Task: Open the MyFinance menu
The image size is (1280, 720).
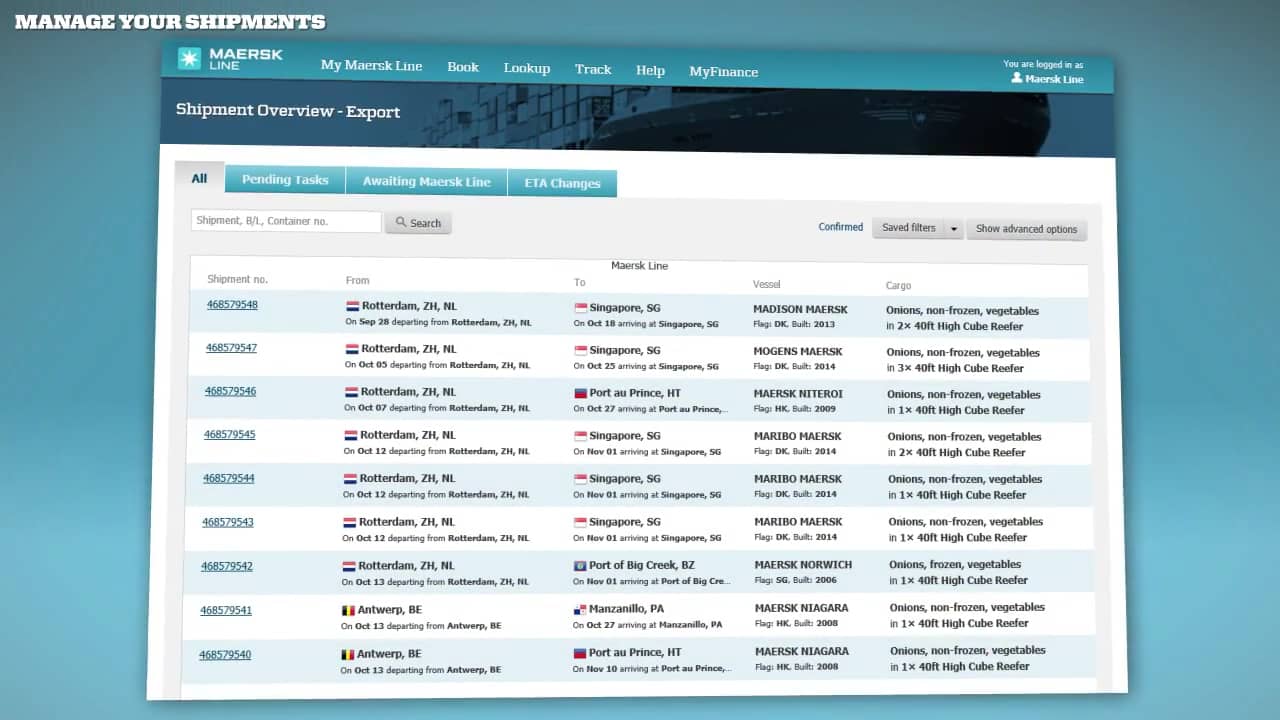Action: [x=724, y=72]
